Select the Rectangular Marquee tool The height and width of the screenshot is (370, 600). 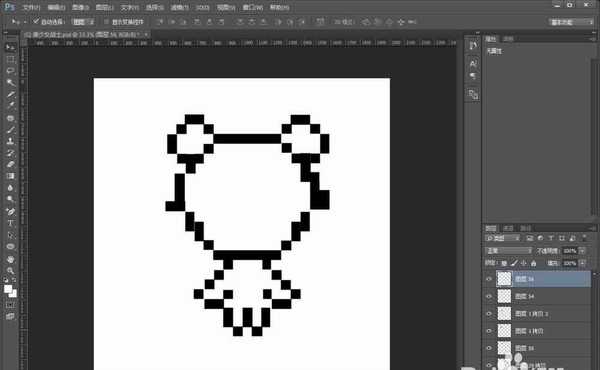click(x=11, y=59)
